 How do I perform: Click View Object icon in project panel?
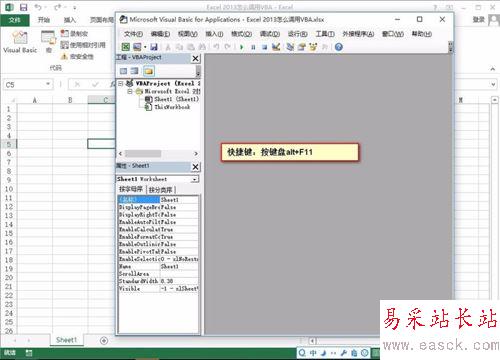point(135,71)
